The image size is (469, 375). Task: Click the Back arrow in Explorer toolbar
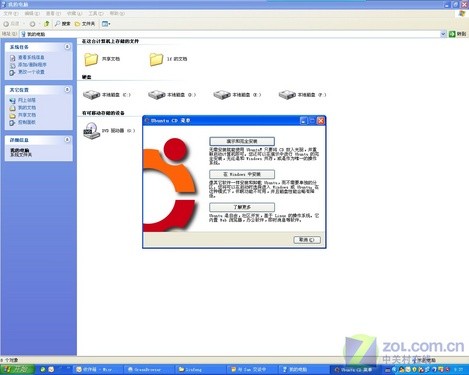[11, 24]
